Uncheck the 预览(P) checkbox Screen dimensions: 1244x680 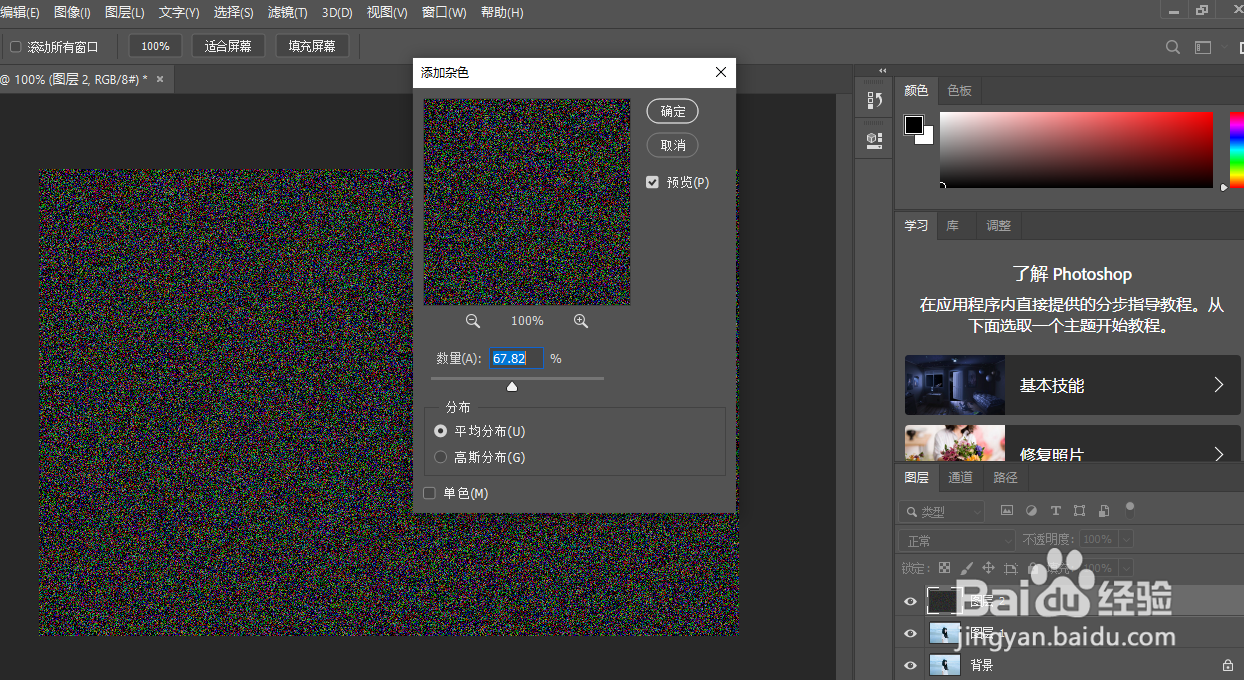point(653,182)
